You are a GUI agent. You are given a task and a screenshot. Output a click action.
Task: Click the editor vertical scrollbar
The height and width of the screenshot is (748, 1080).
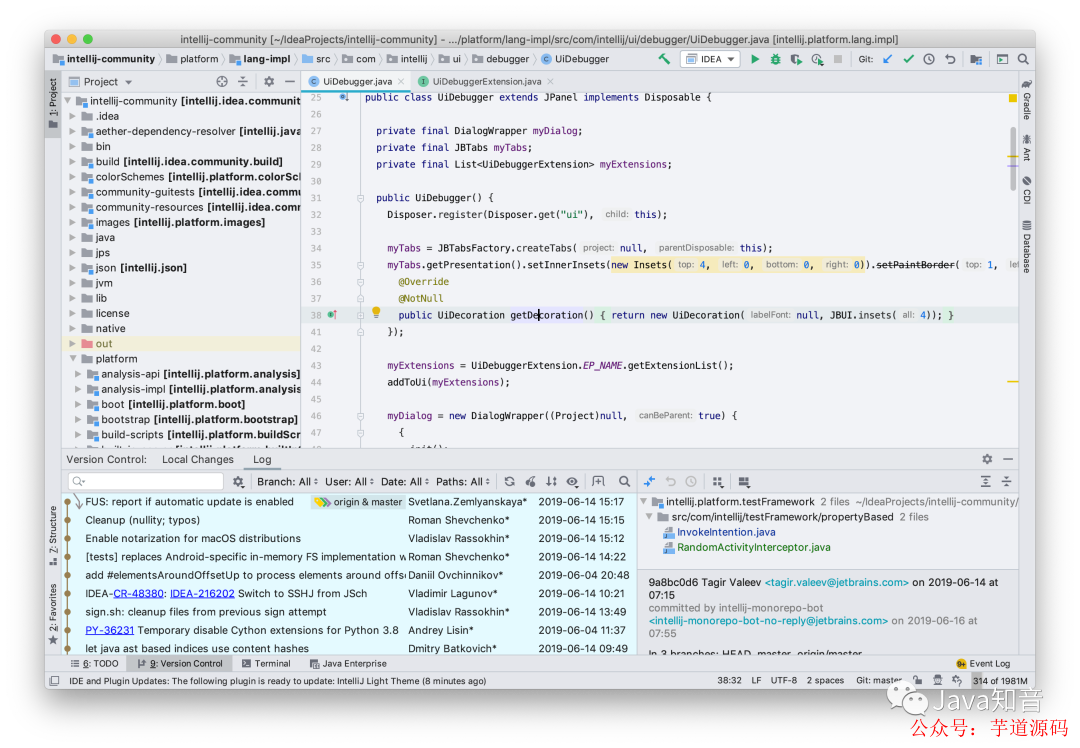click(1013, 158)
